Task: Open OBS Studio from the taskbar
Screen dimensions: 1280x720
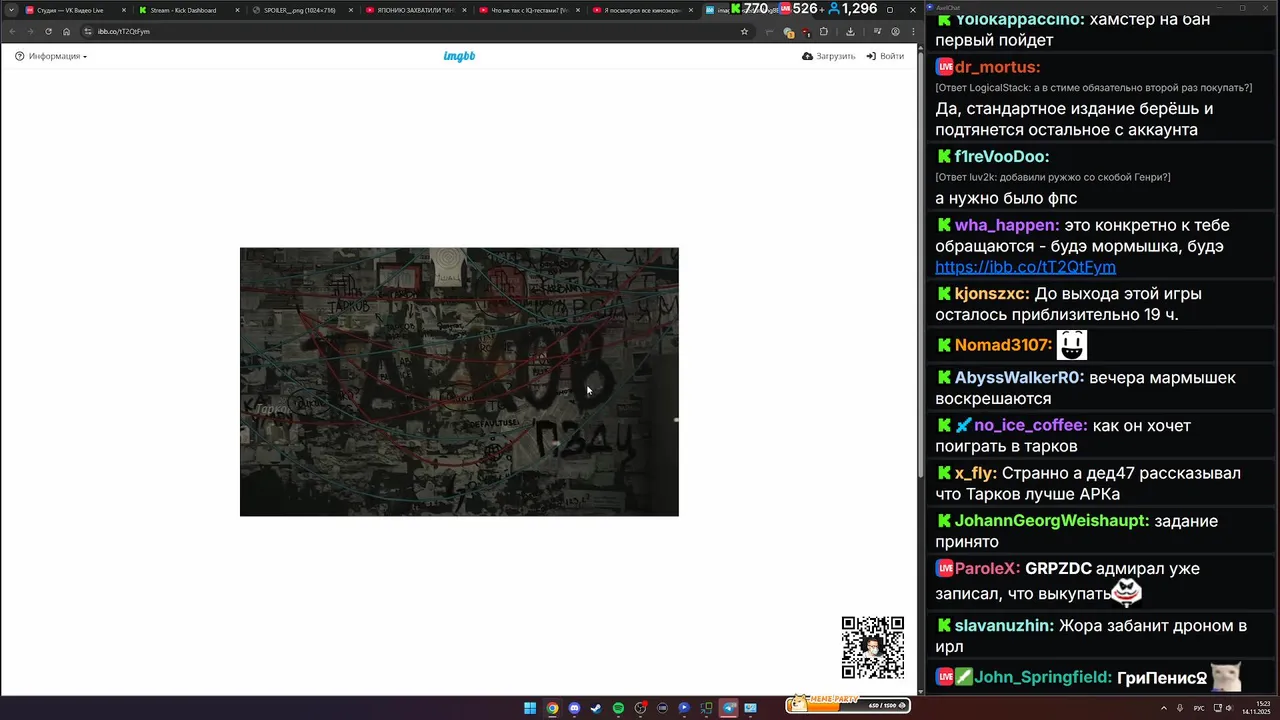Action: [x=641, y=708]
